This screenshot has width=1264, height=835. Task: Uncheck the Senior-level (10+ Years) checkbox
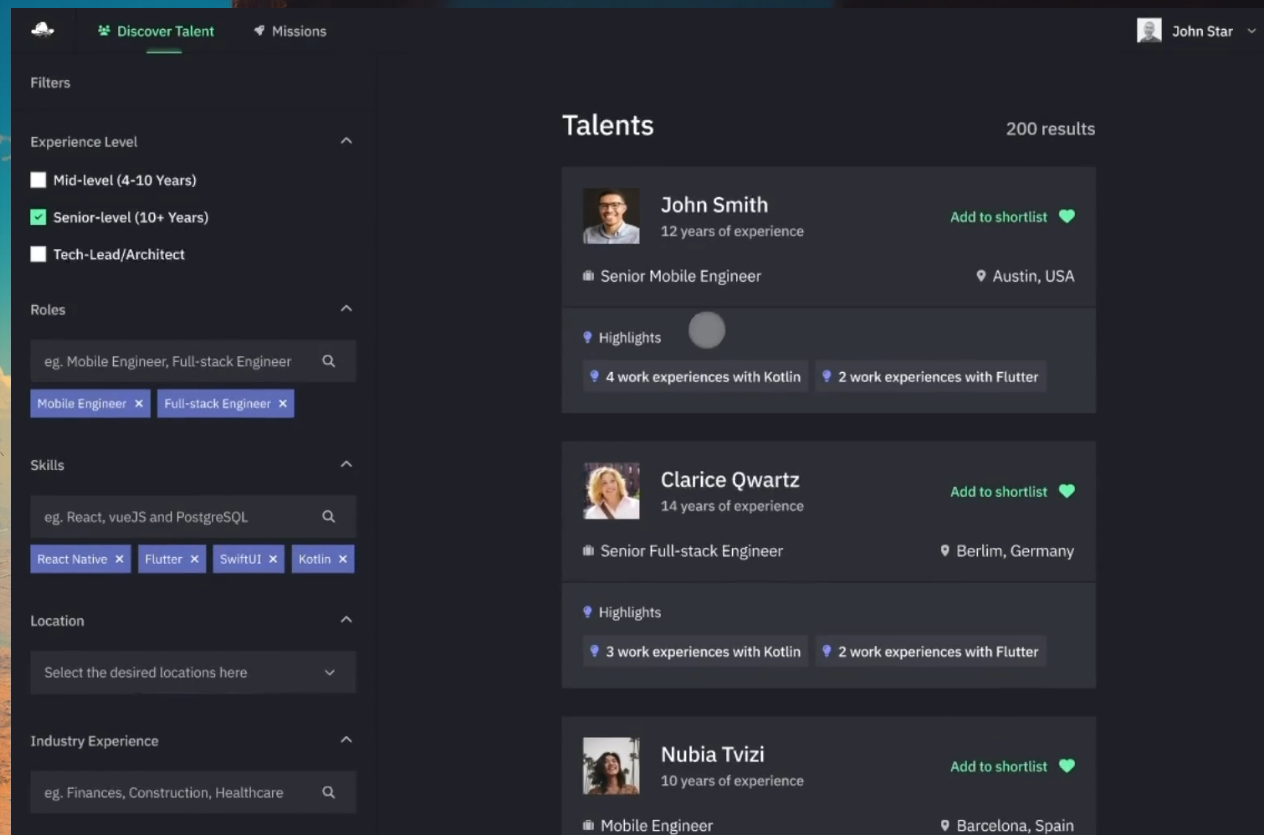[38, 217]
